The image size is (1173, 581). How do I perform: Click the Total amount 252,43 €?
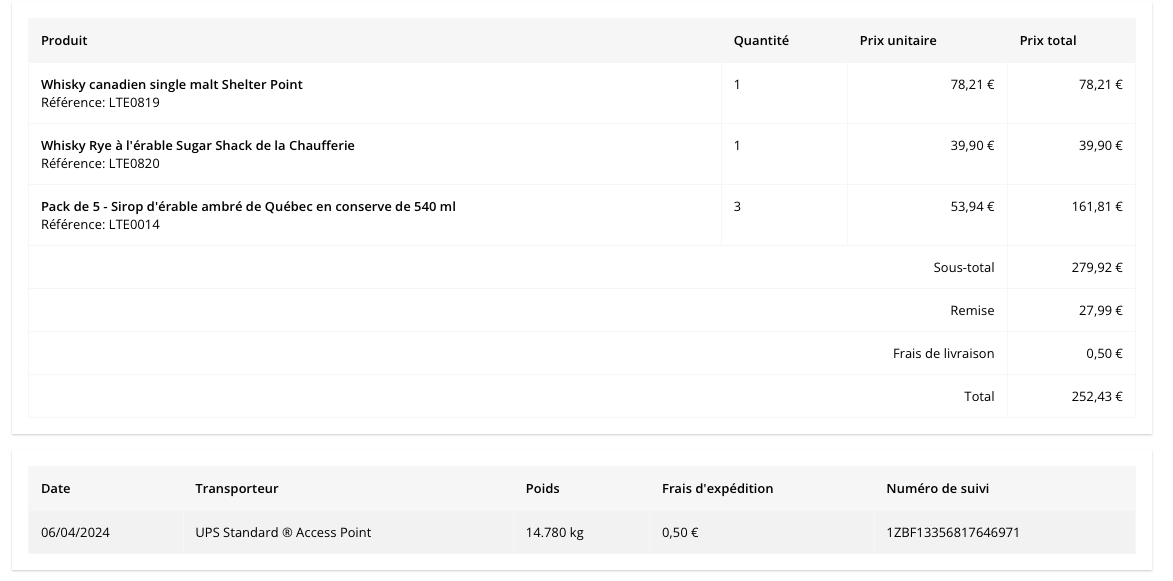(1097, 396)
